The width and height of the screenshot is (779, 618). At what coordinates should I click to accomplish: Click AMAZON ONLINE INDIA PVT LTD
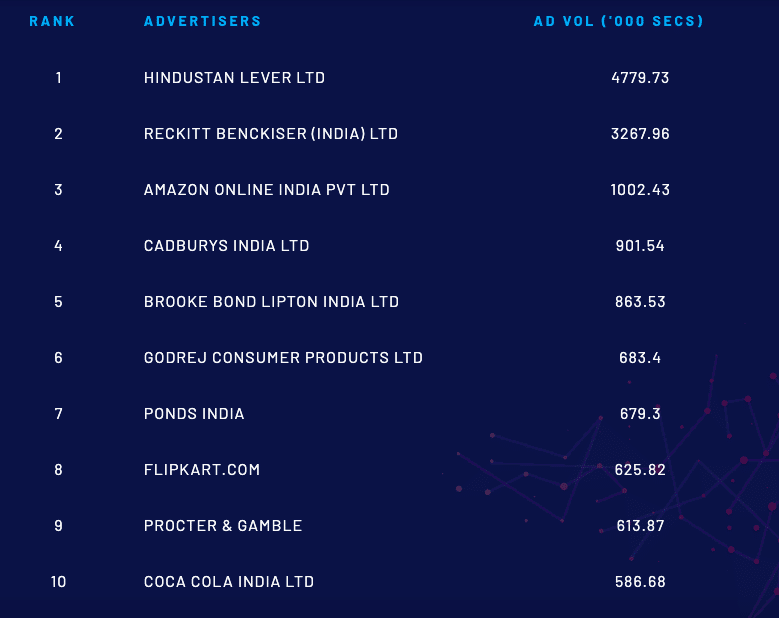click(266, 190)
